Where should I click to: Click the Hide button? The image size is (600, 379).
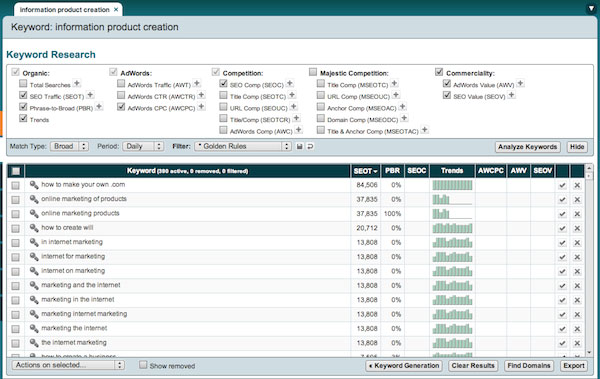[x=577, y=147]
